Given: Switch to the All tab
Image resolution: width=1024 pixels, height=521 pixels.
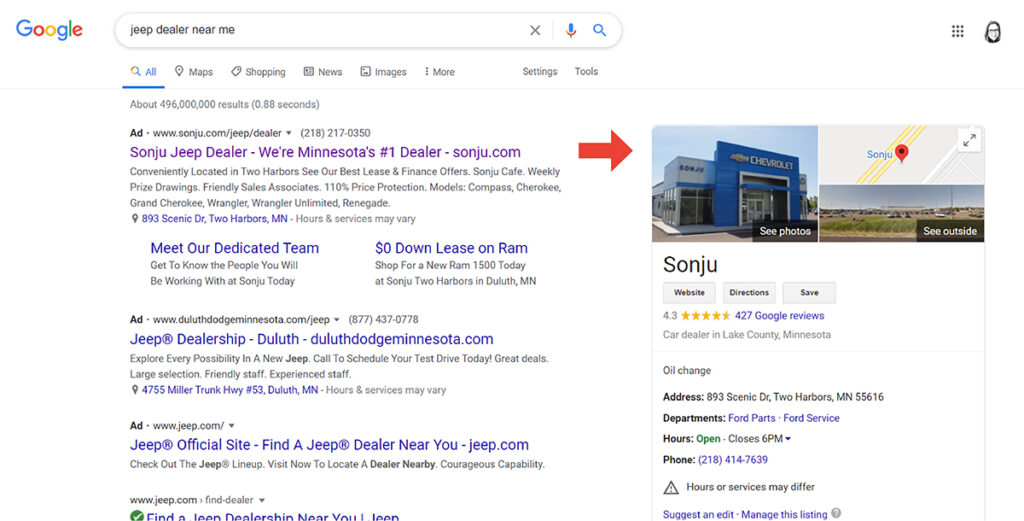Looking at the screenshot, I should pyautogui.click(x=144, y=72).
